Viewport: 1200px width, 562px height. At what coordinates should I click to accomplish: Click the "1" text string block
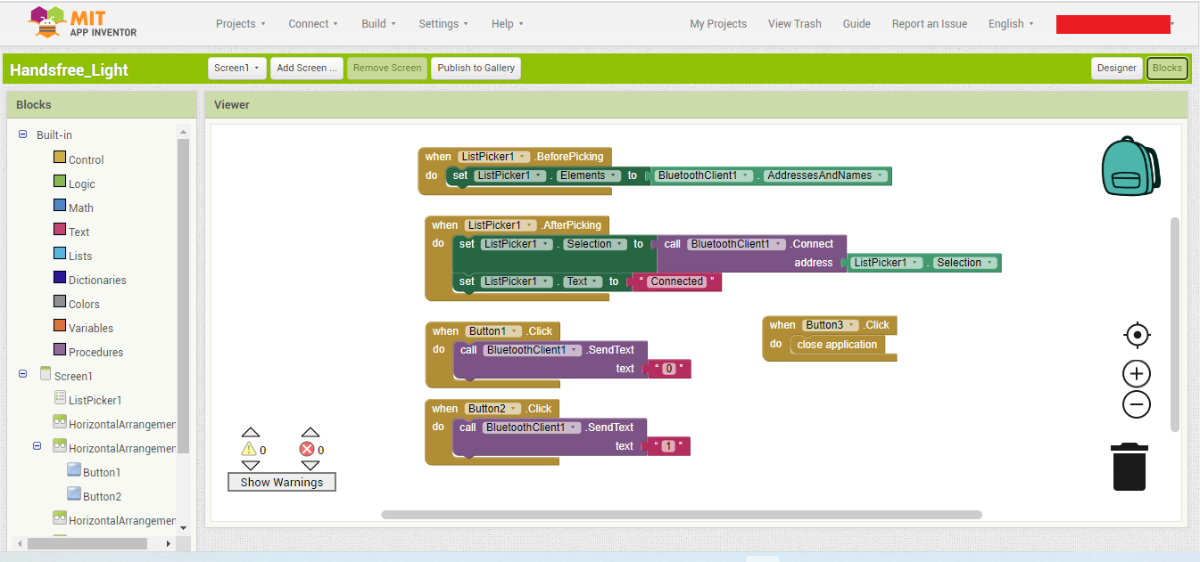669,446
